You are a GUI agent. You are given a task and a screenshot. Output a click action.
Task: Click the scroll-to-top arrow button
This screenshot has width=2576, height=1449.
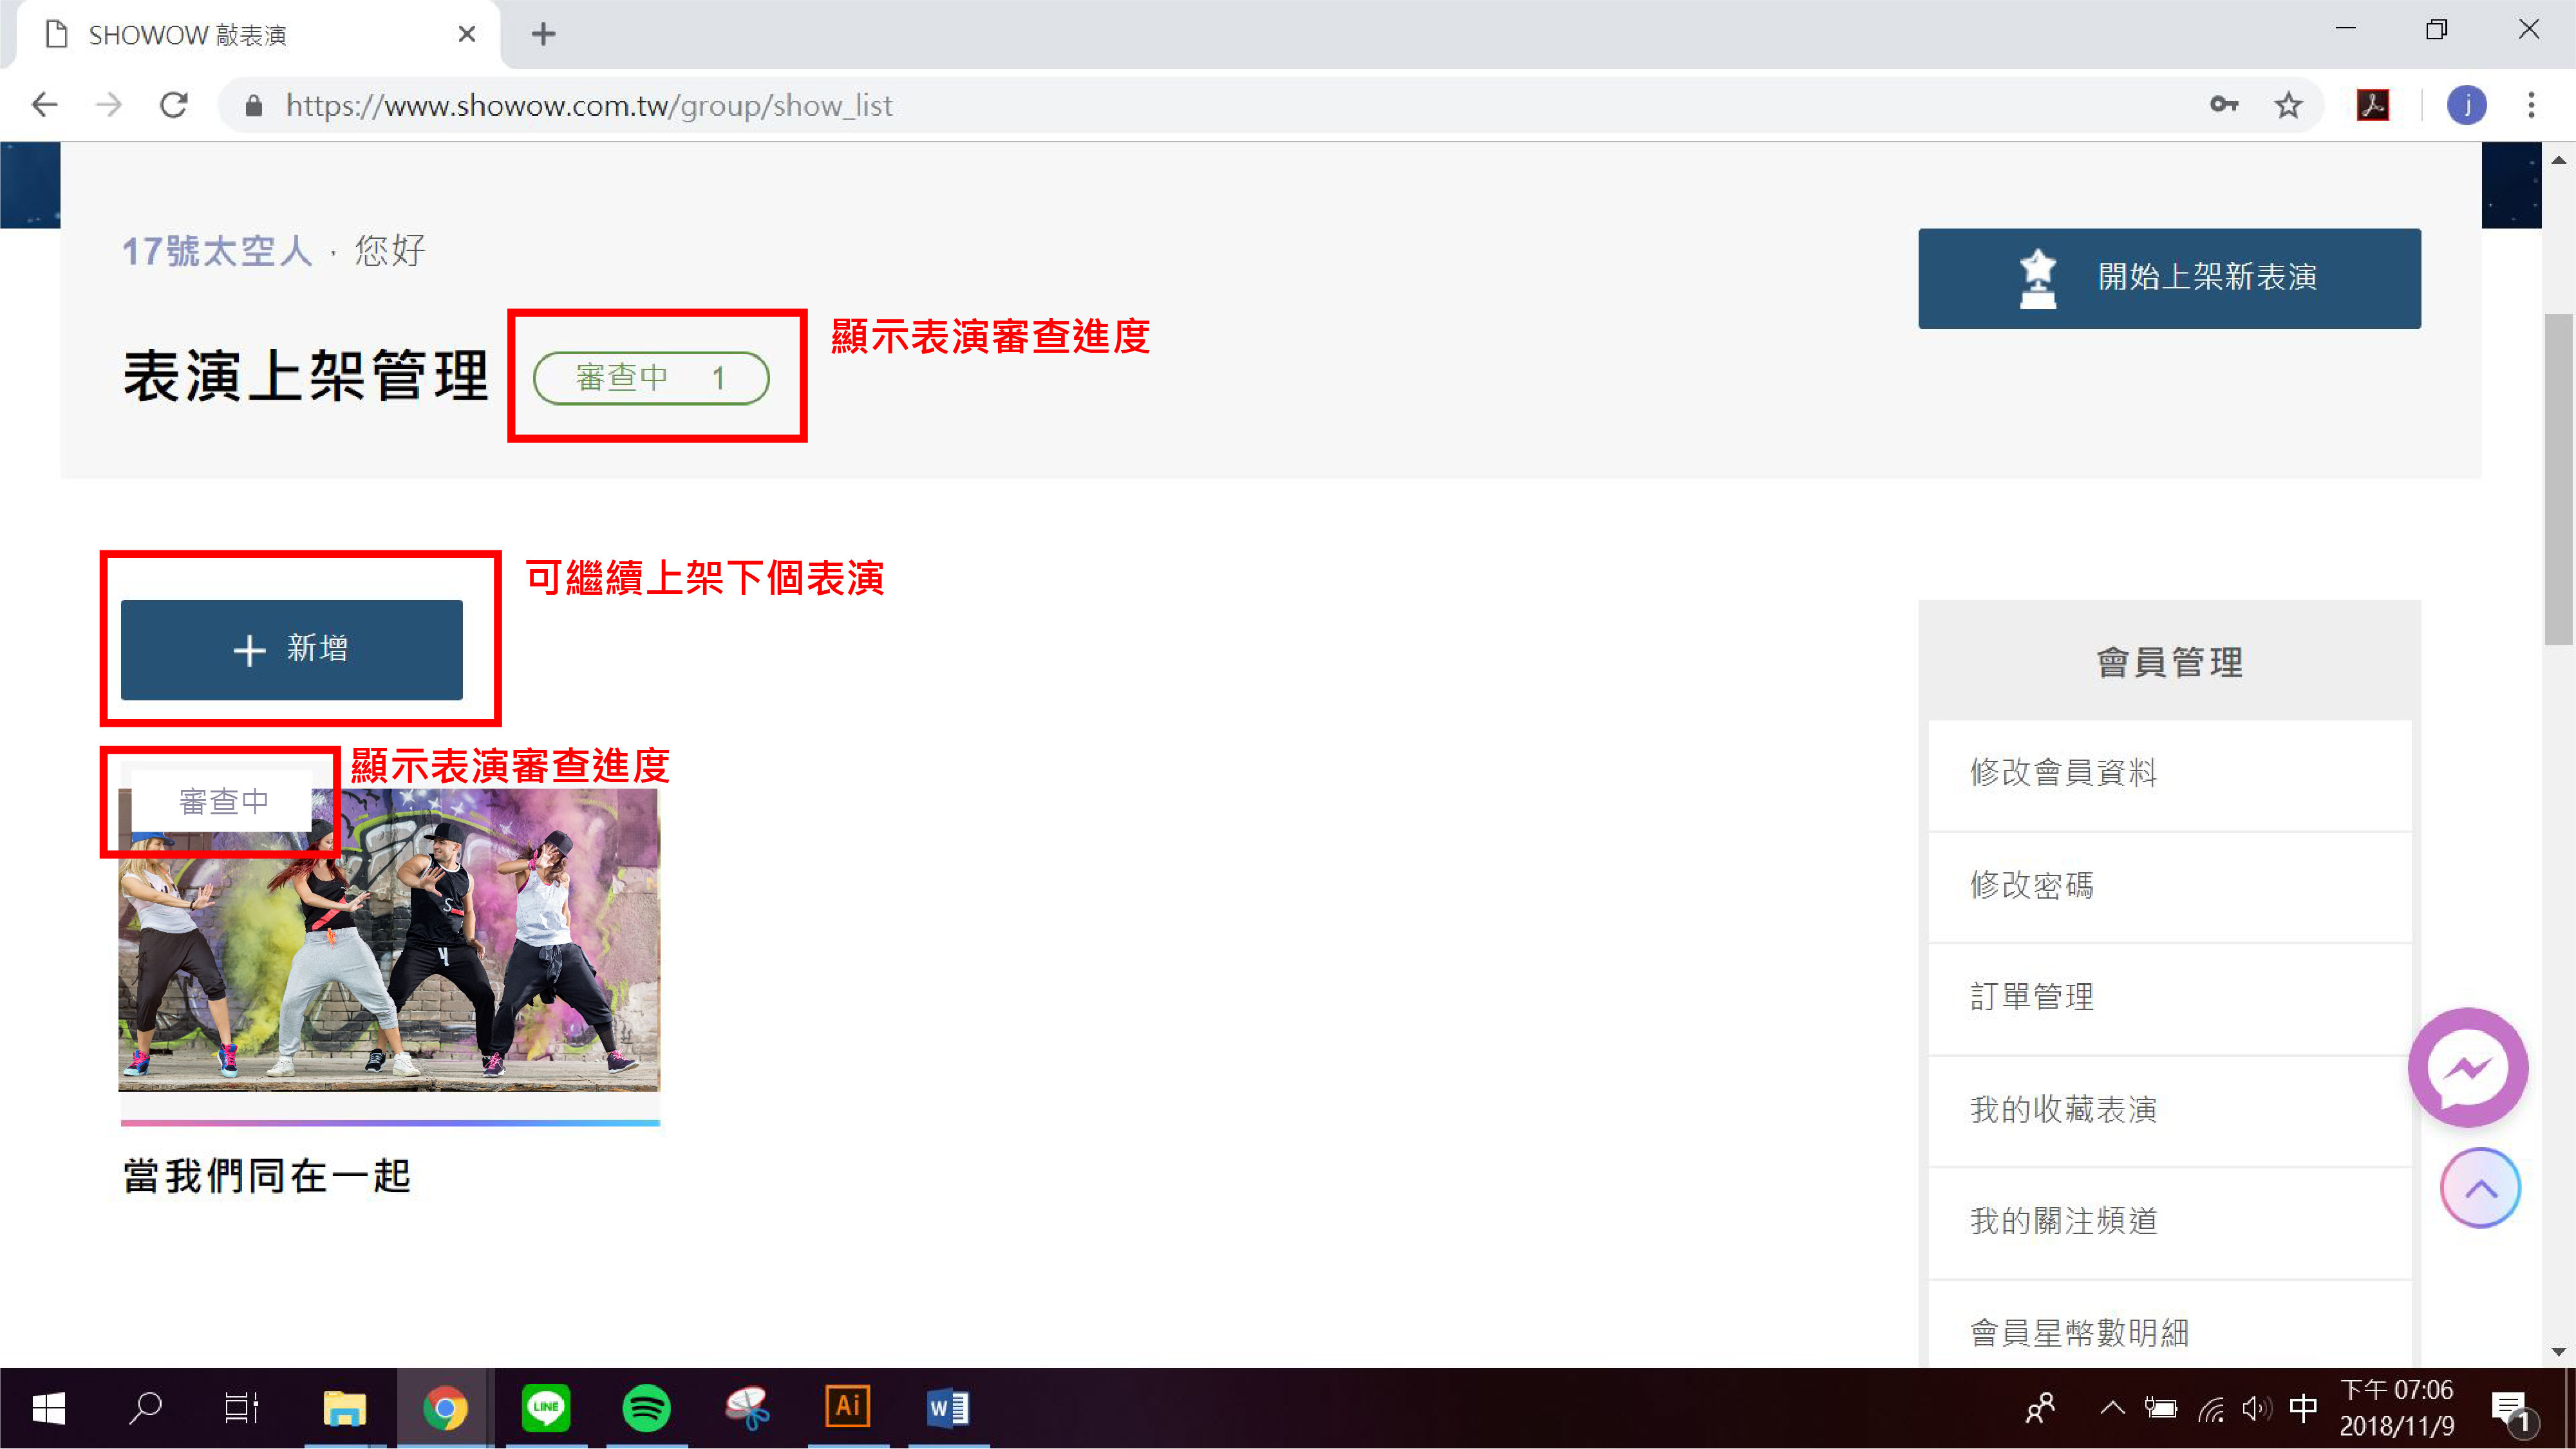pyautogui.click(x=2480, y=1188)
